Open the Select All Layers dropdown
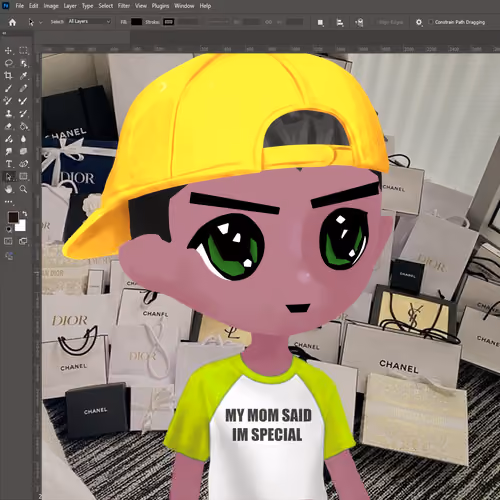Viewport: 500px width, 500px height. 89,22
